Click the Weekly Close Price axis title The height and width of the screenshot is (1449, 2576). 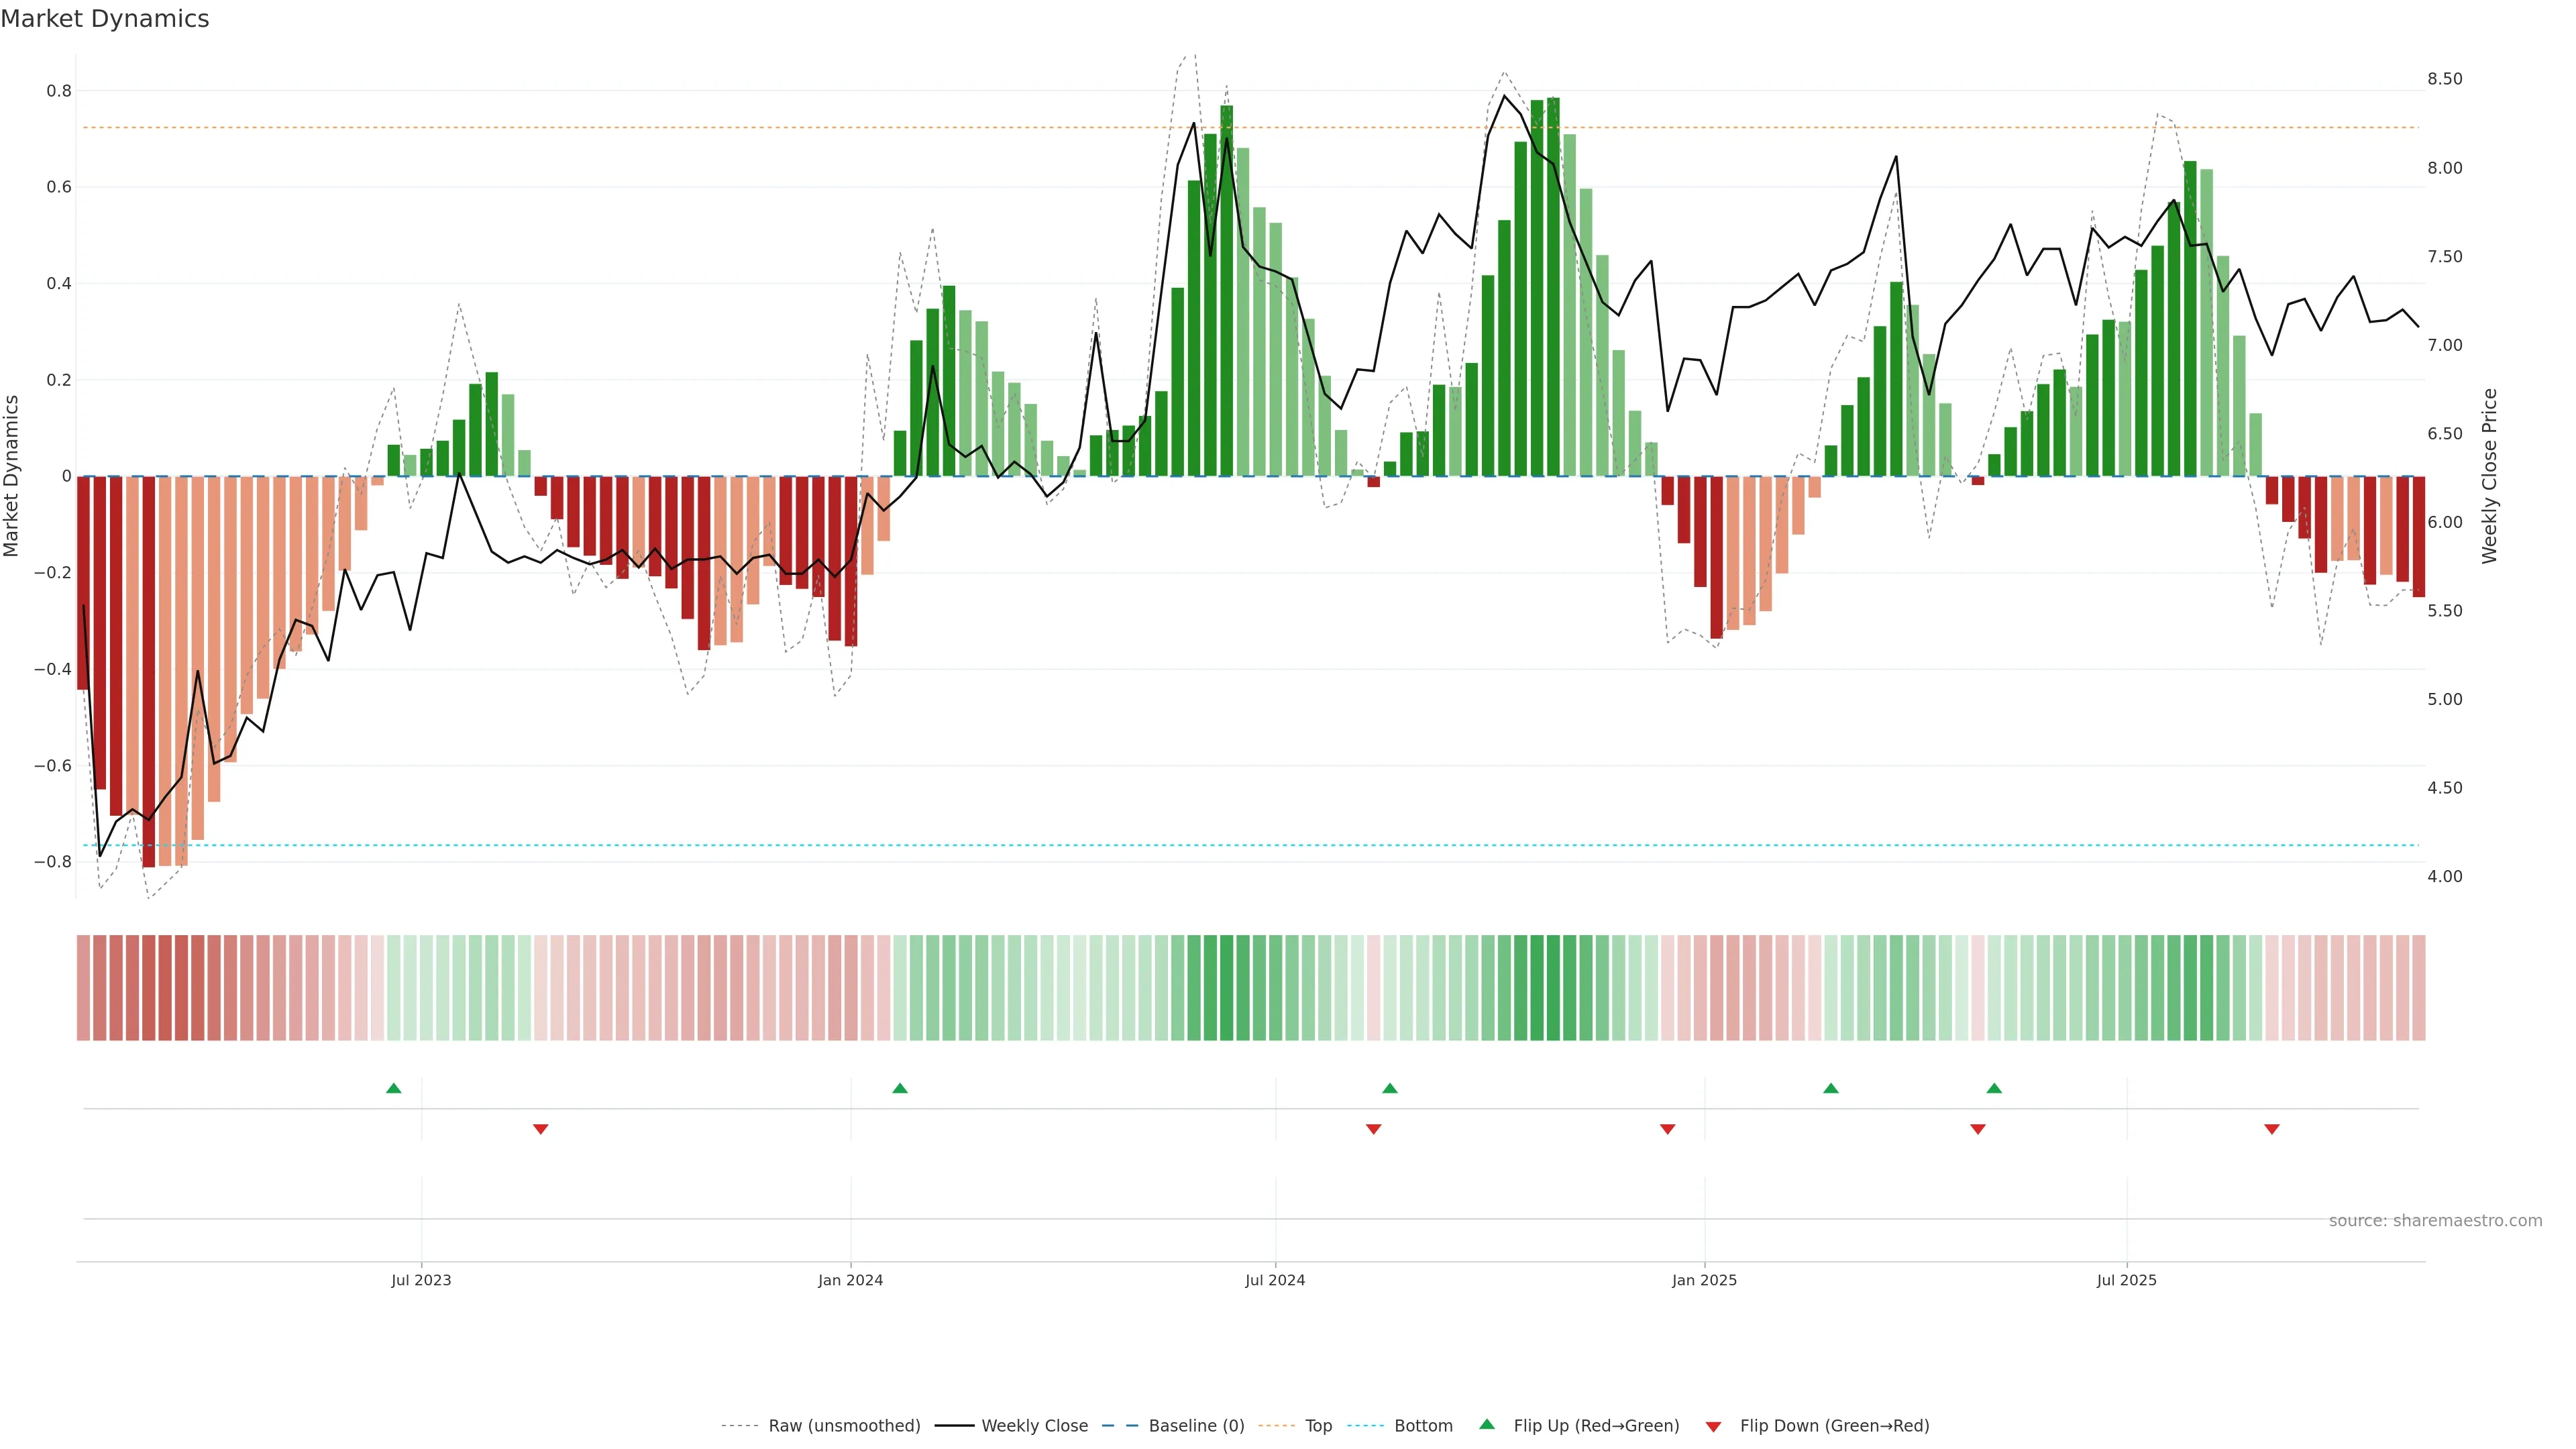pos(2489,476)
